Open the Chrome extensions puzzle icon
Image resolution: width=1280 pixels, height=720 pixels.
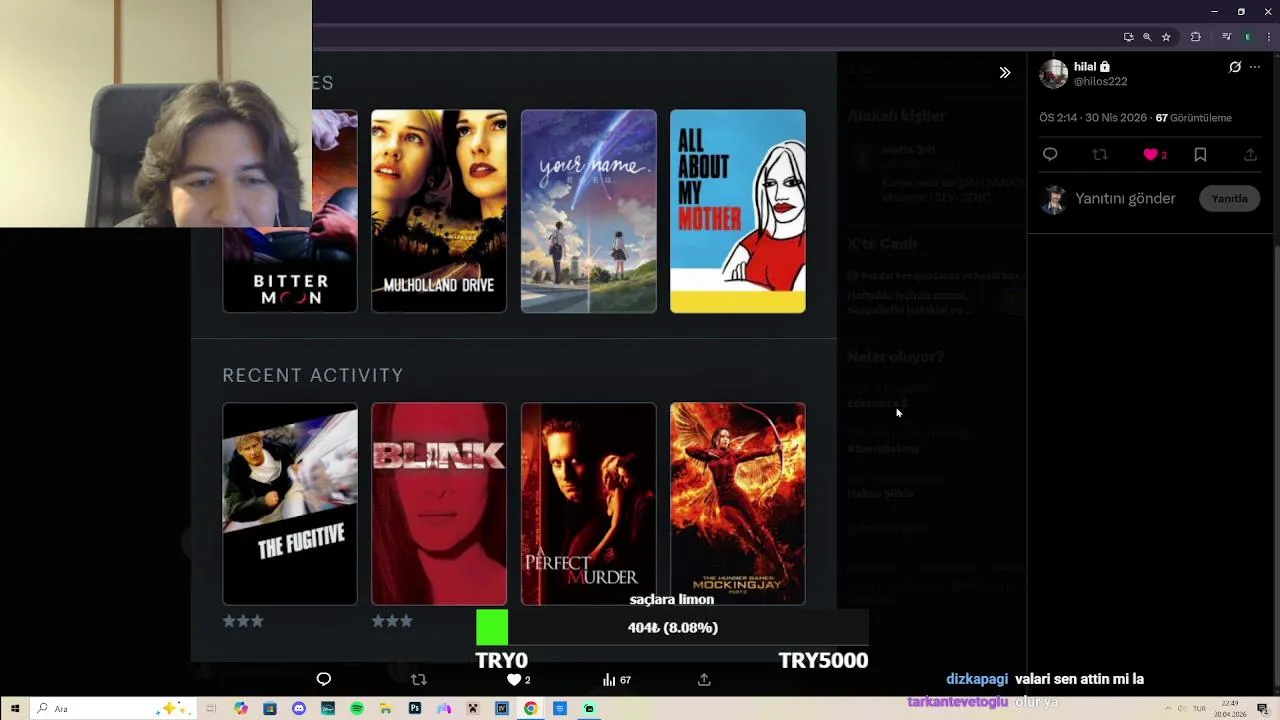[1195, 37]
